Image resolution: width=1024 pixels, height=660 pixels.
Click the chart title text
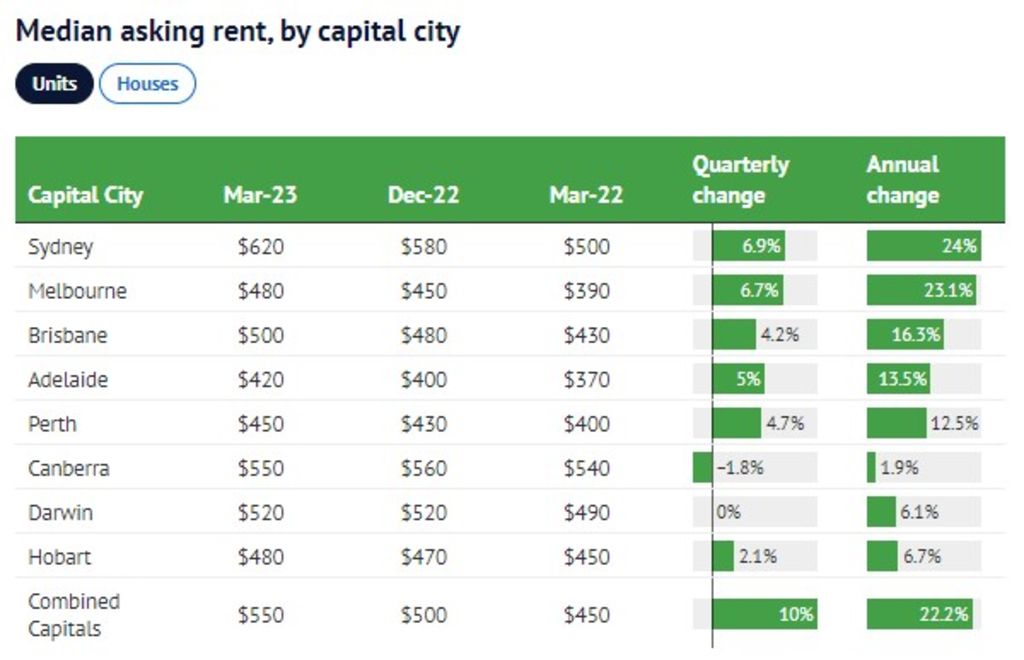(x=237, y=30)
